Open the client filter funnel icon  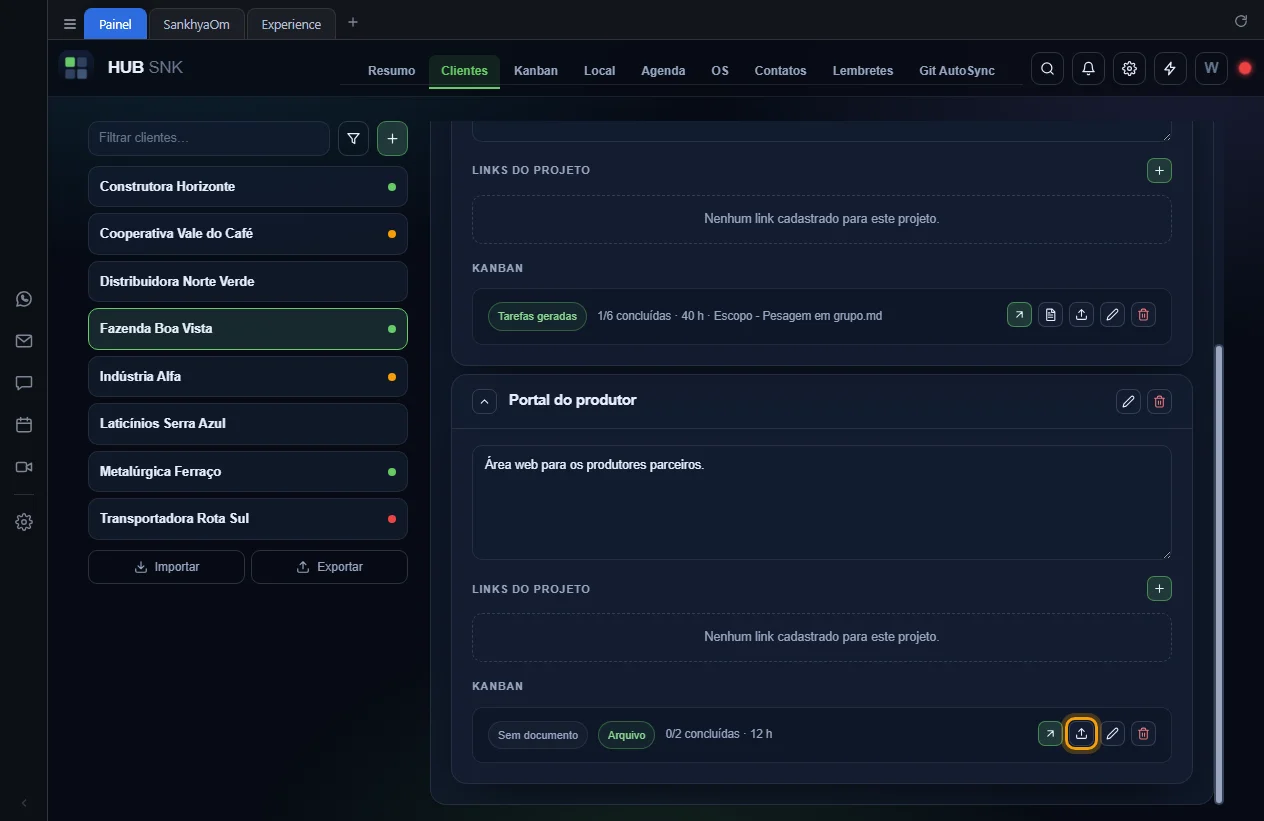(353, 139)
